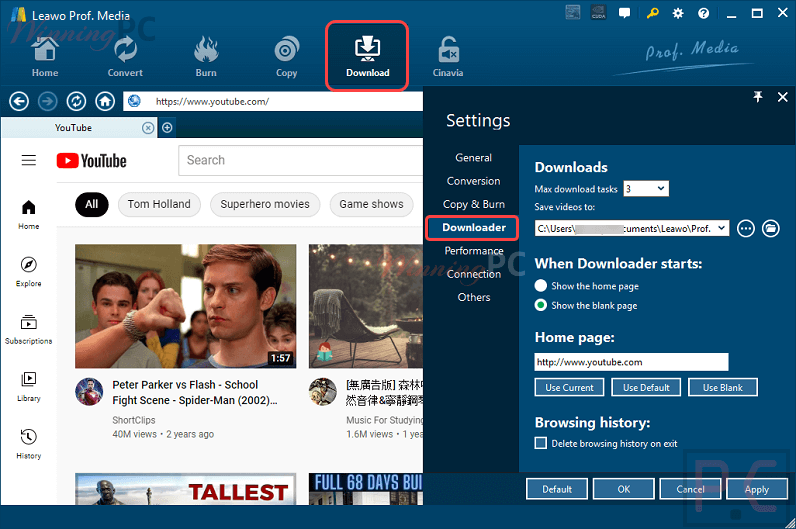
Task: Click the Use Default button
Action: coord(646,387)
